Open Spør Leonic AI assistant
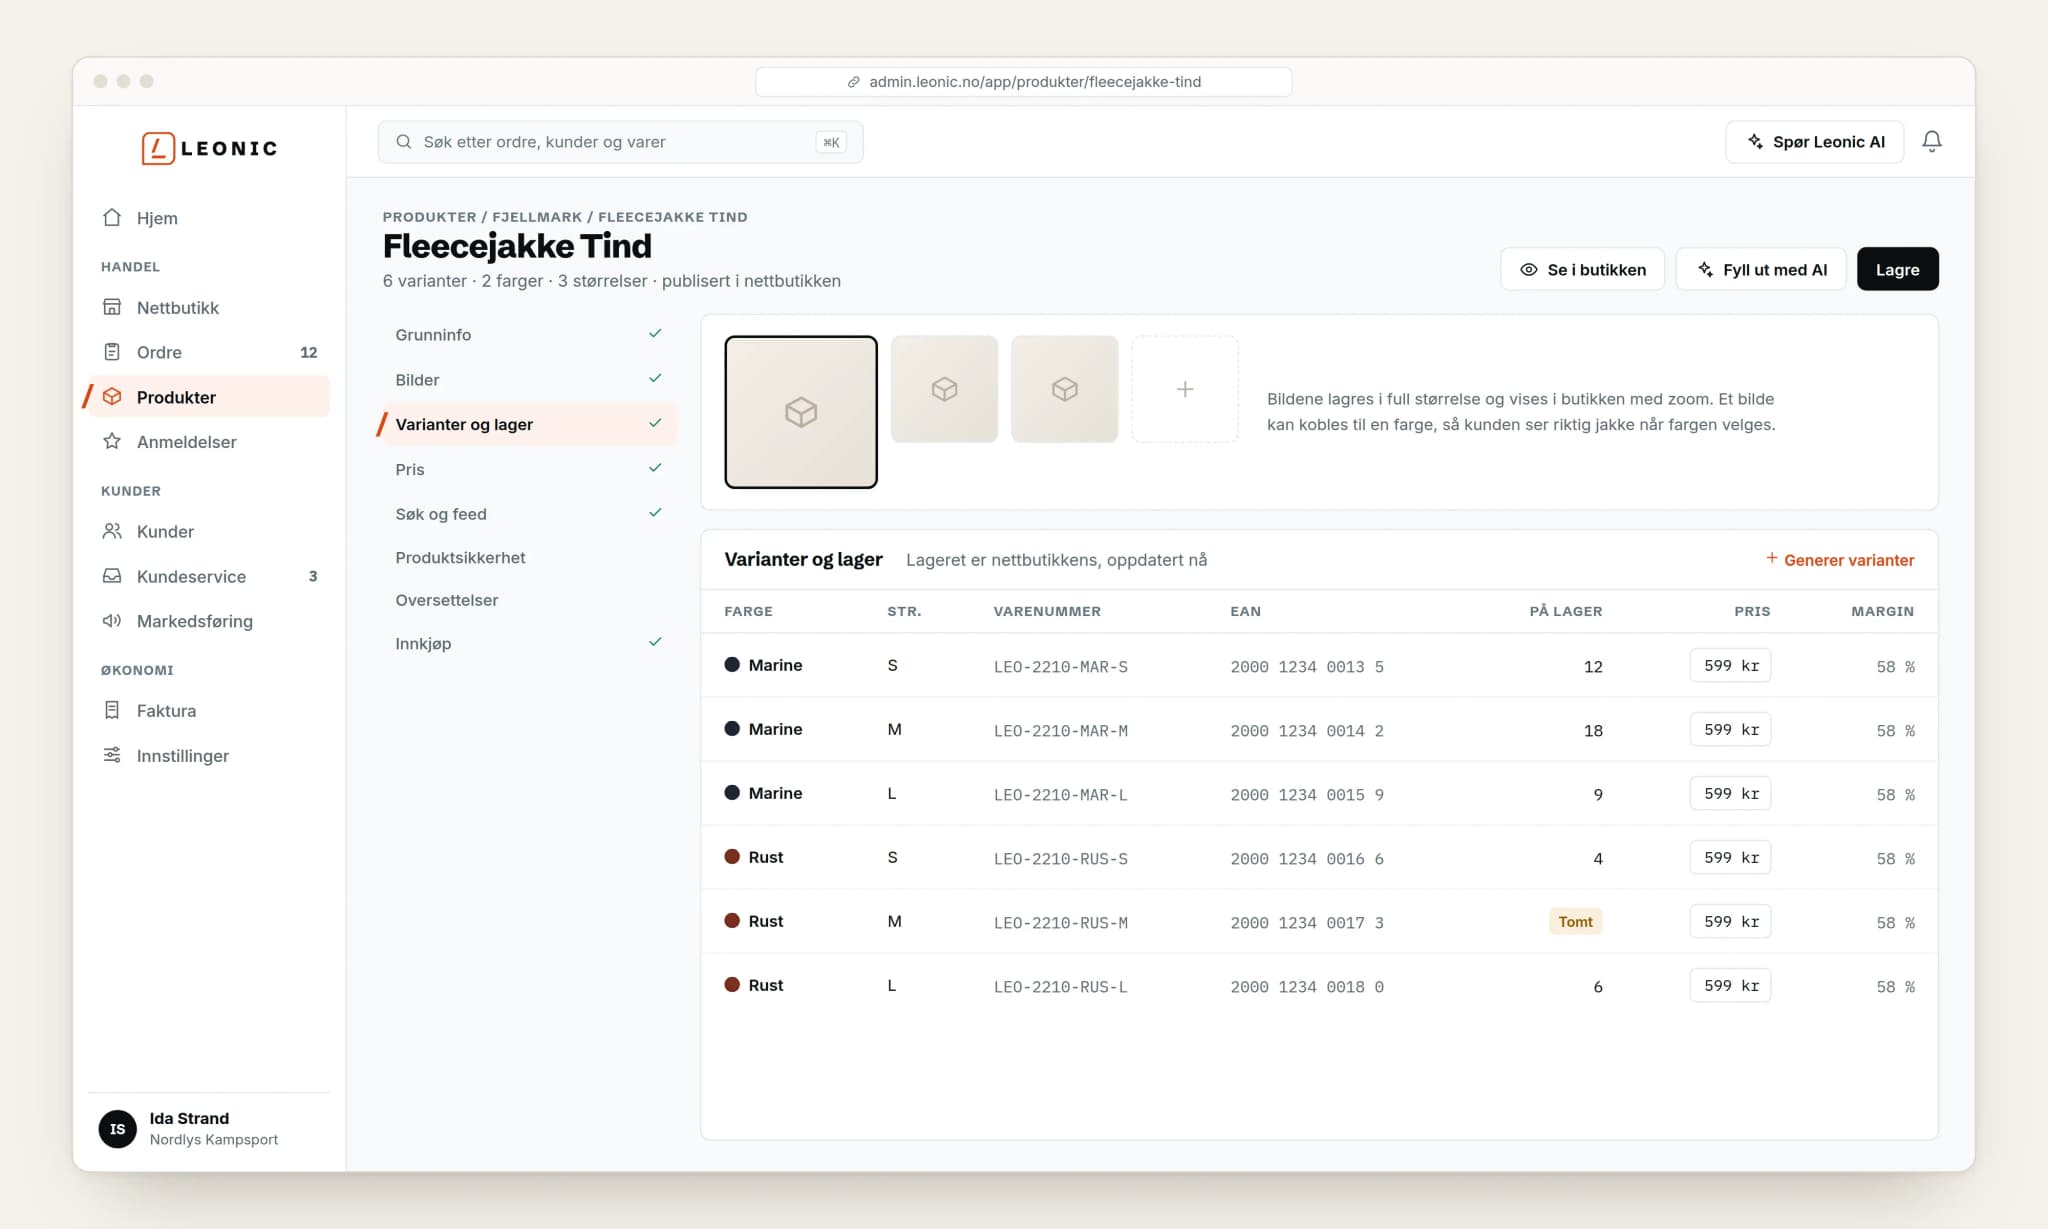Image resolution: width=2048 pixels, height=1229 pixels. coord(1814,142)
